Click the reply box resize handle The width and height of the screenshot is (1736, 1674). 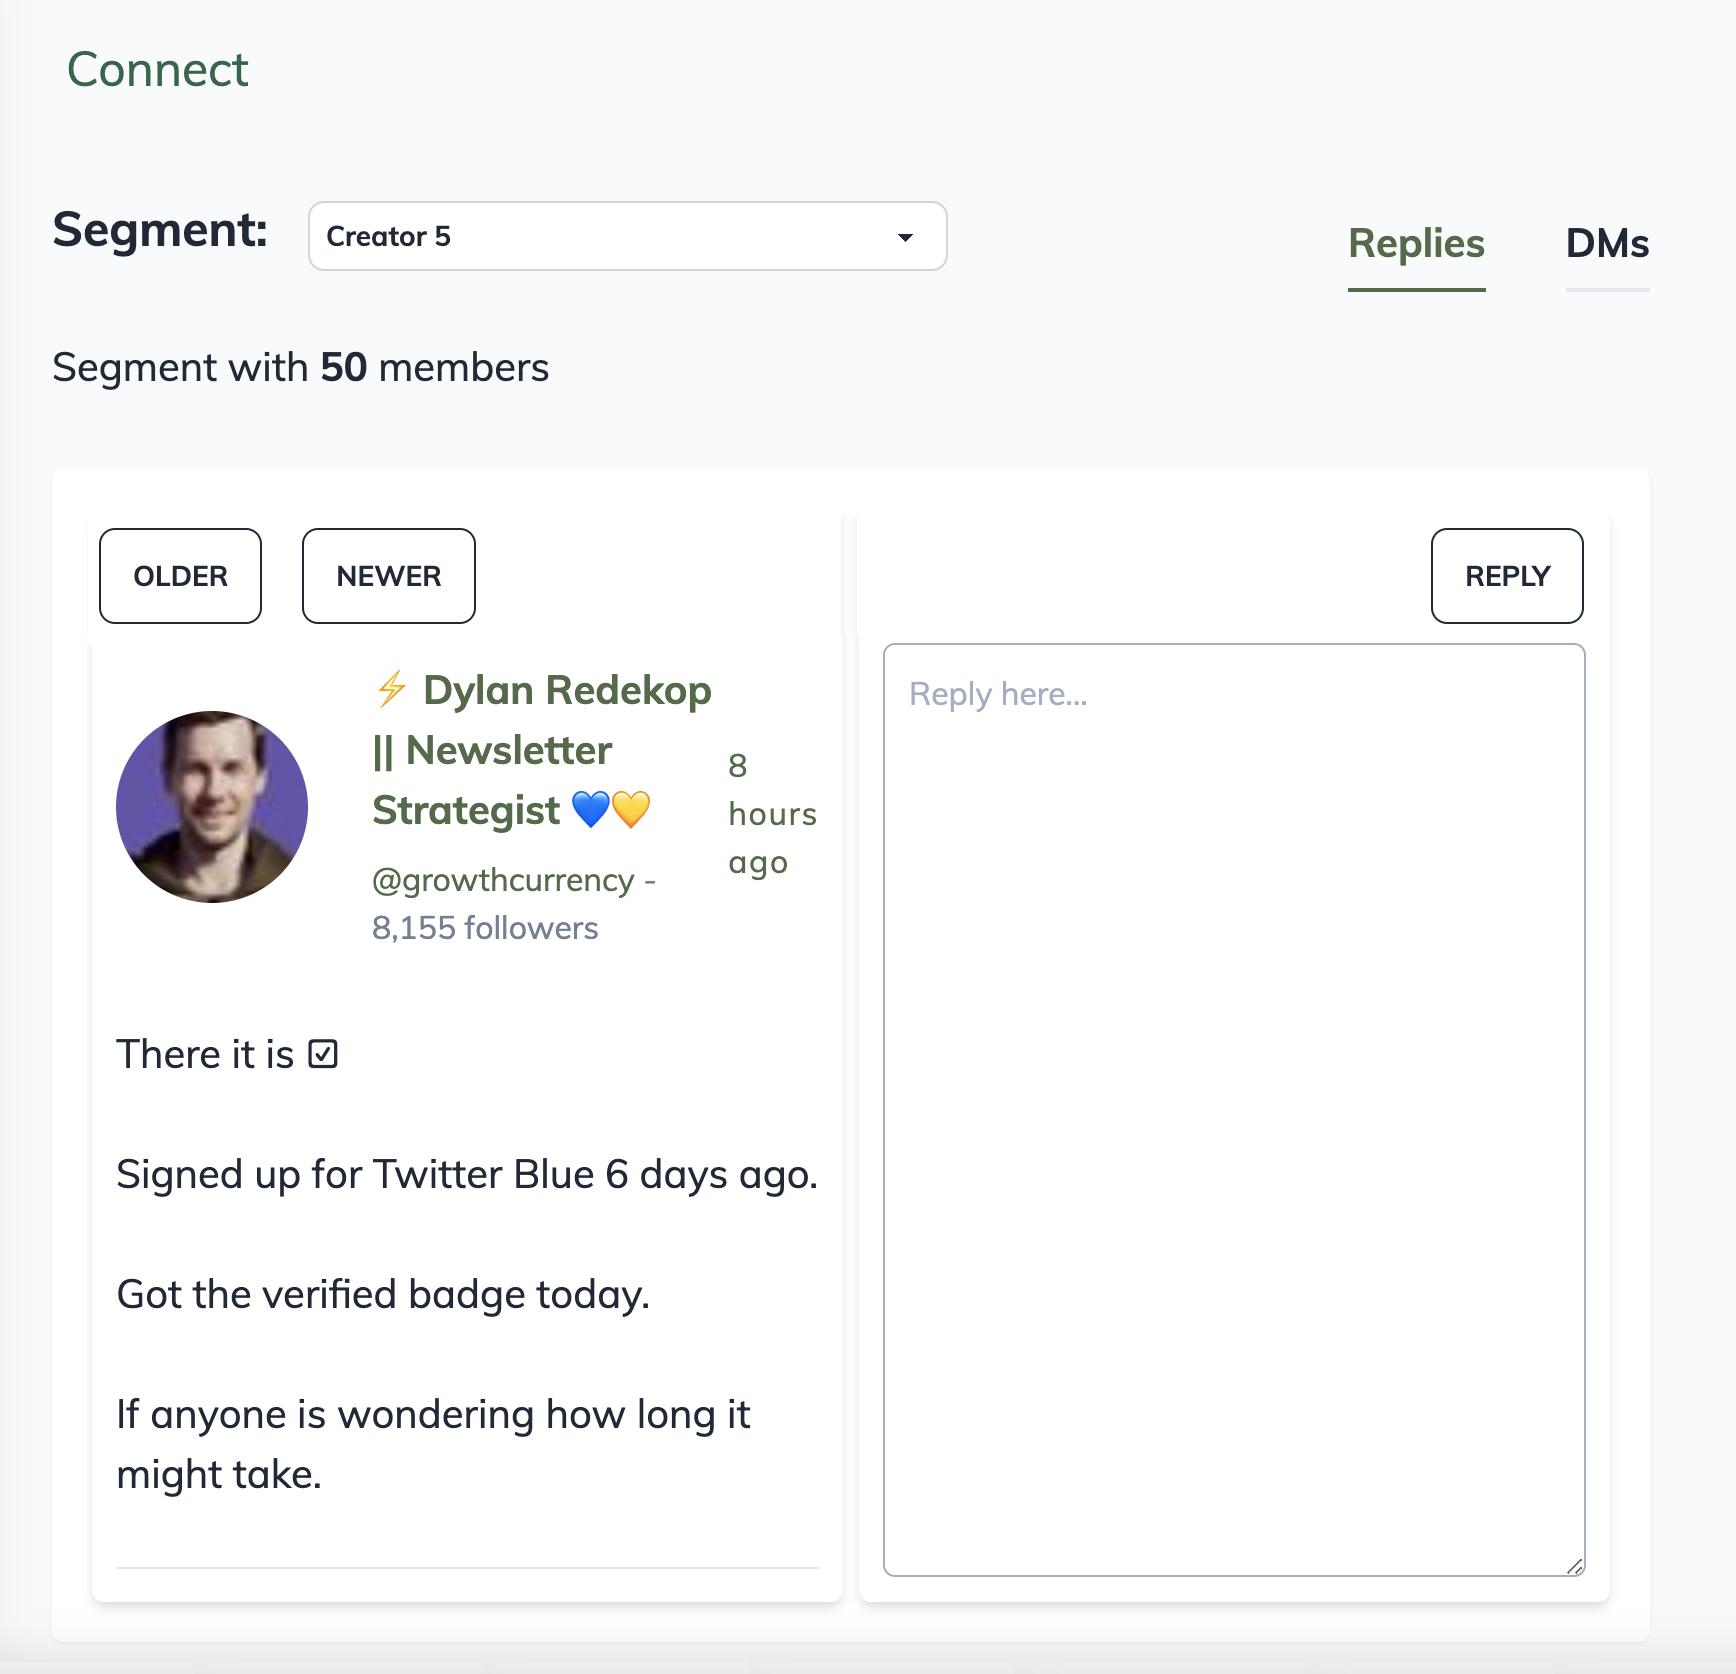1574,1566
